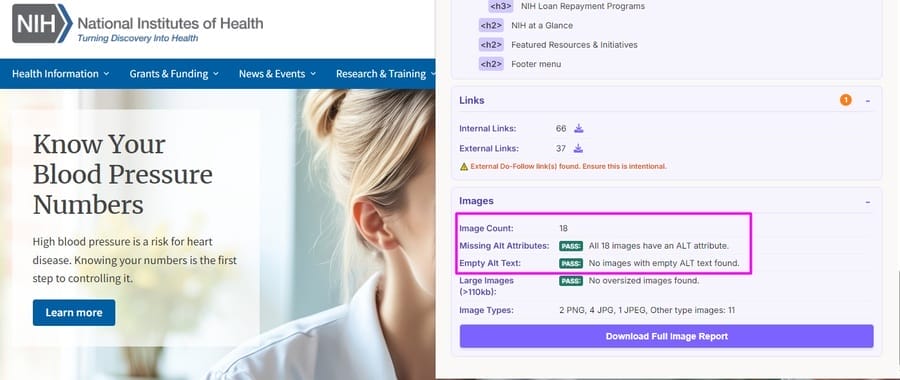
Task: Open the Health Information menu
Action: point(60,73)
